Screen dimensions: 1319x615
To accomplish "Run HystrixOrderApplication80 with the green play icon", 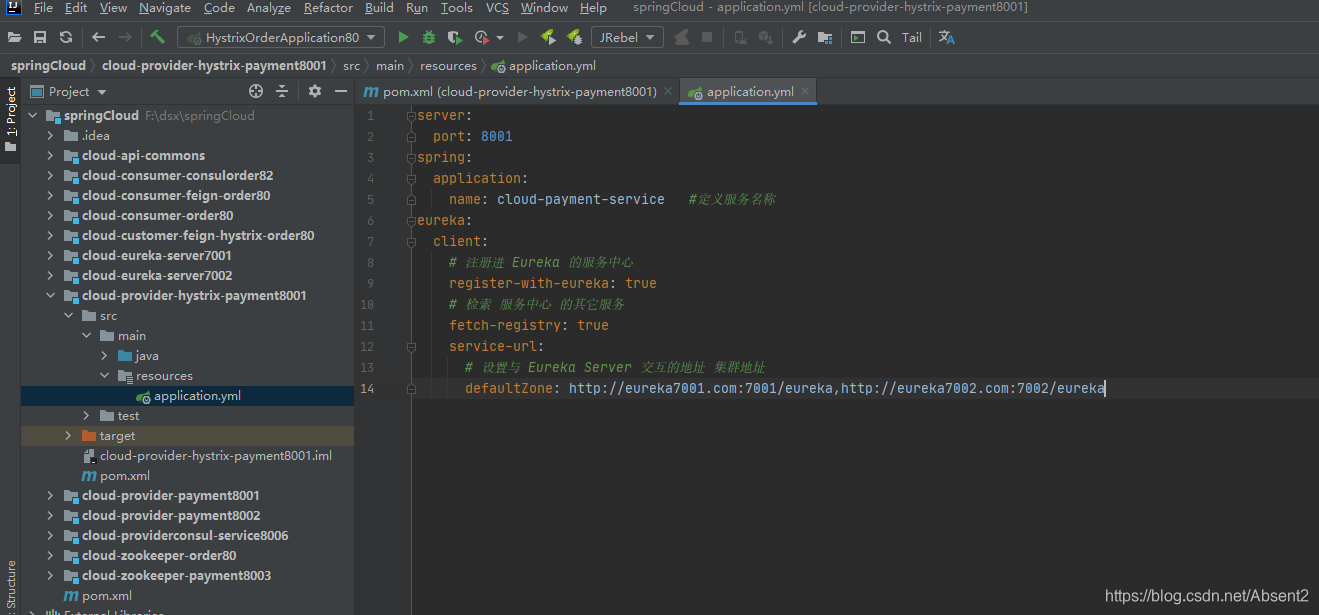I will coord(403,37).
